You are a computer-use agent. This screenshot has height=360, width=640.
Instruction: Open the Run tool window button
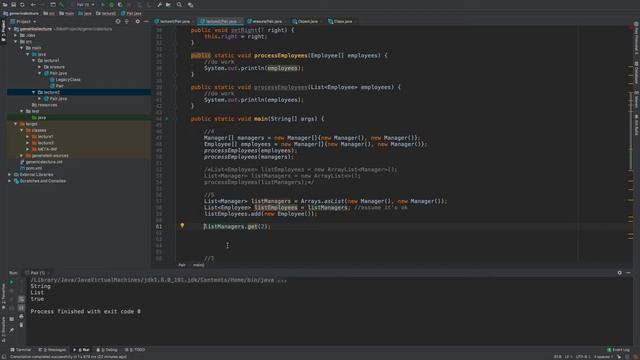(x=81, y=350)
